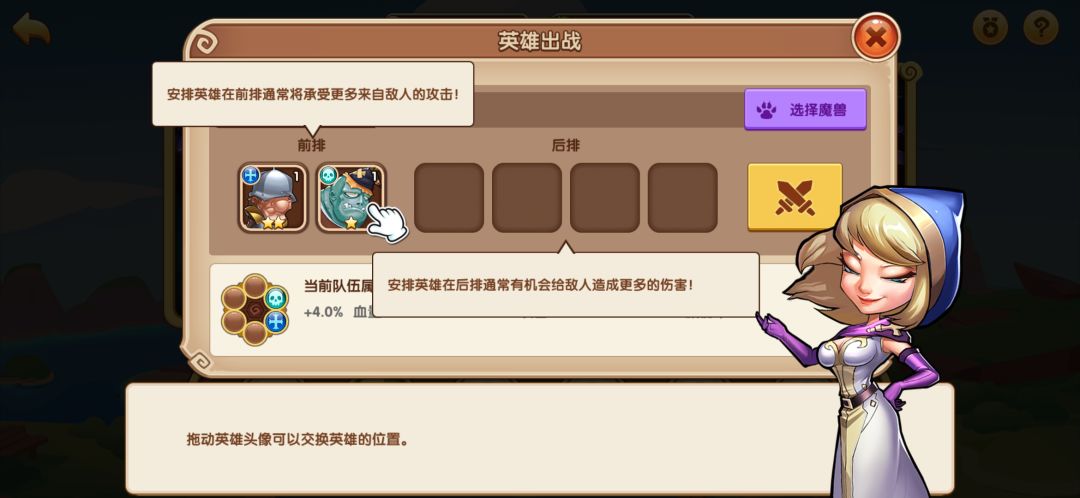The width and height of the screenshot is (1080, 498).
Task: Click the blue cross badge on knight portrait
Action: [251, 175]
